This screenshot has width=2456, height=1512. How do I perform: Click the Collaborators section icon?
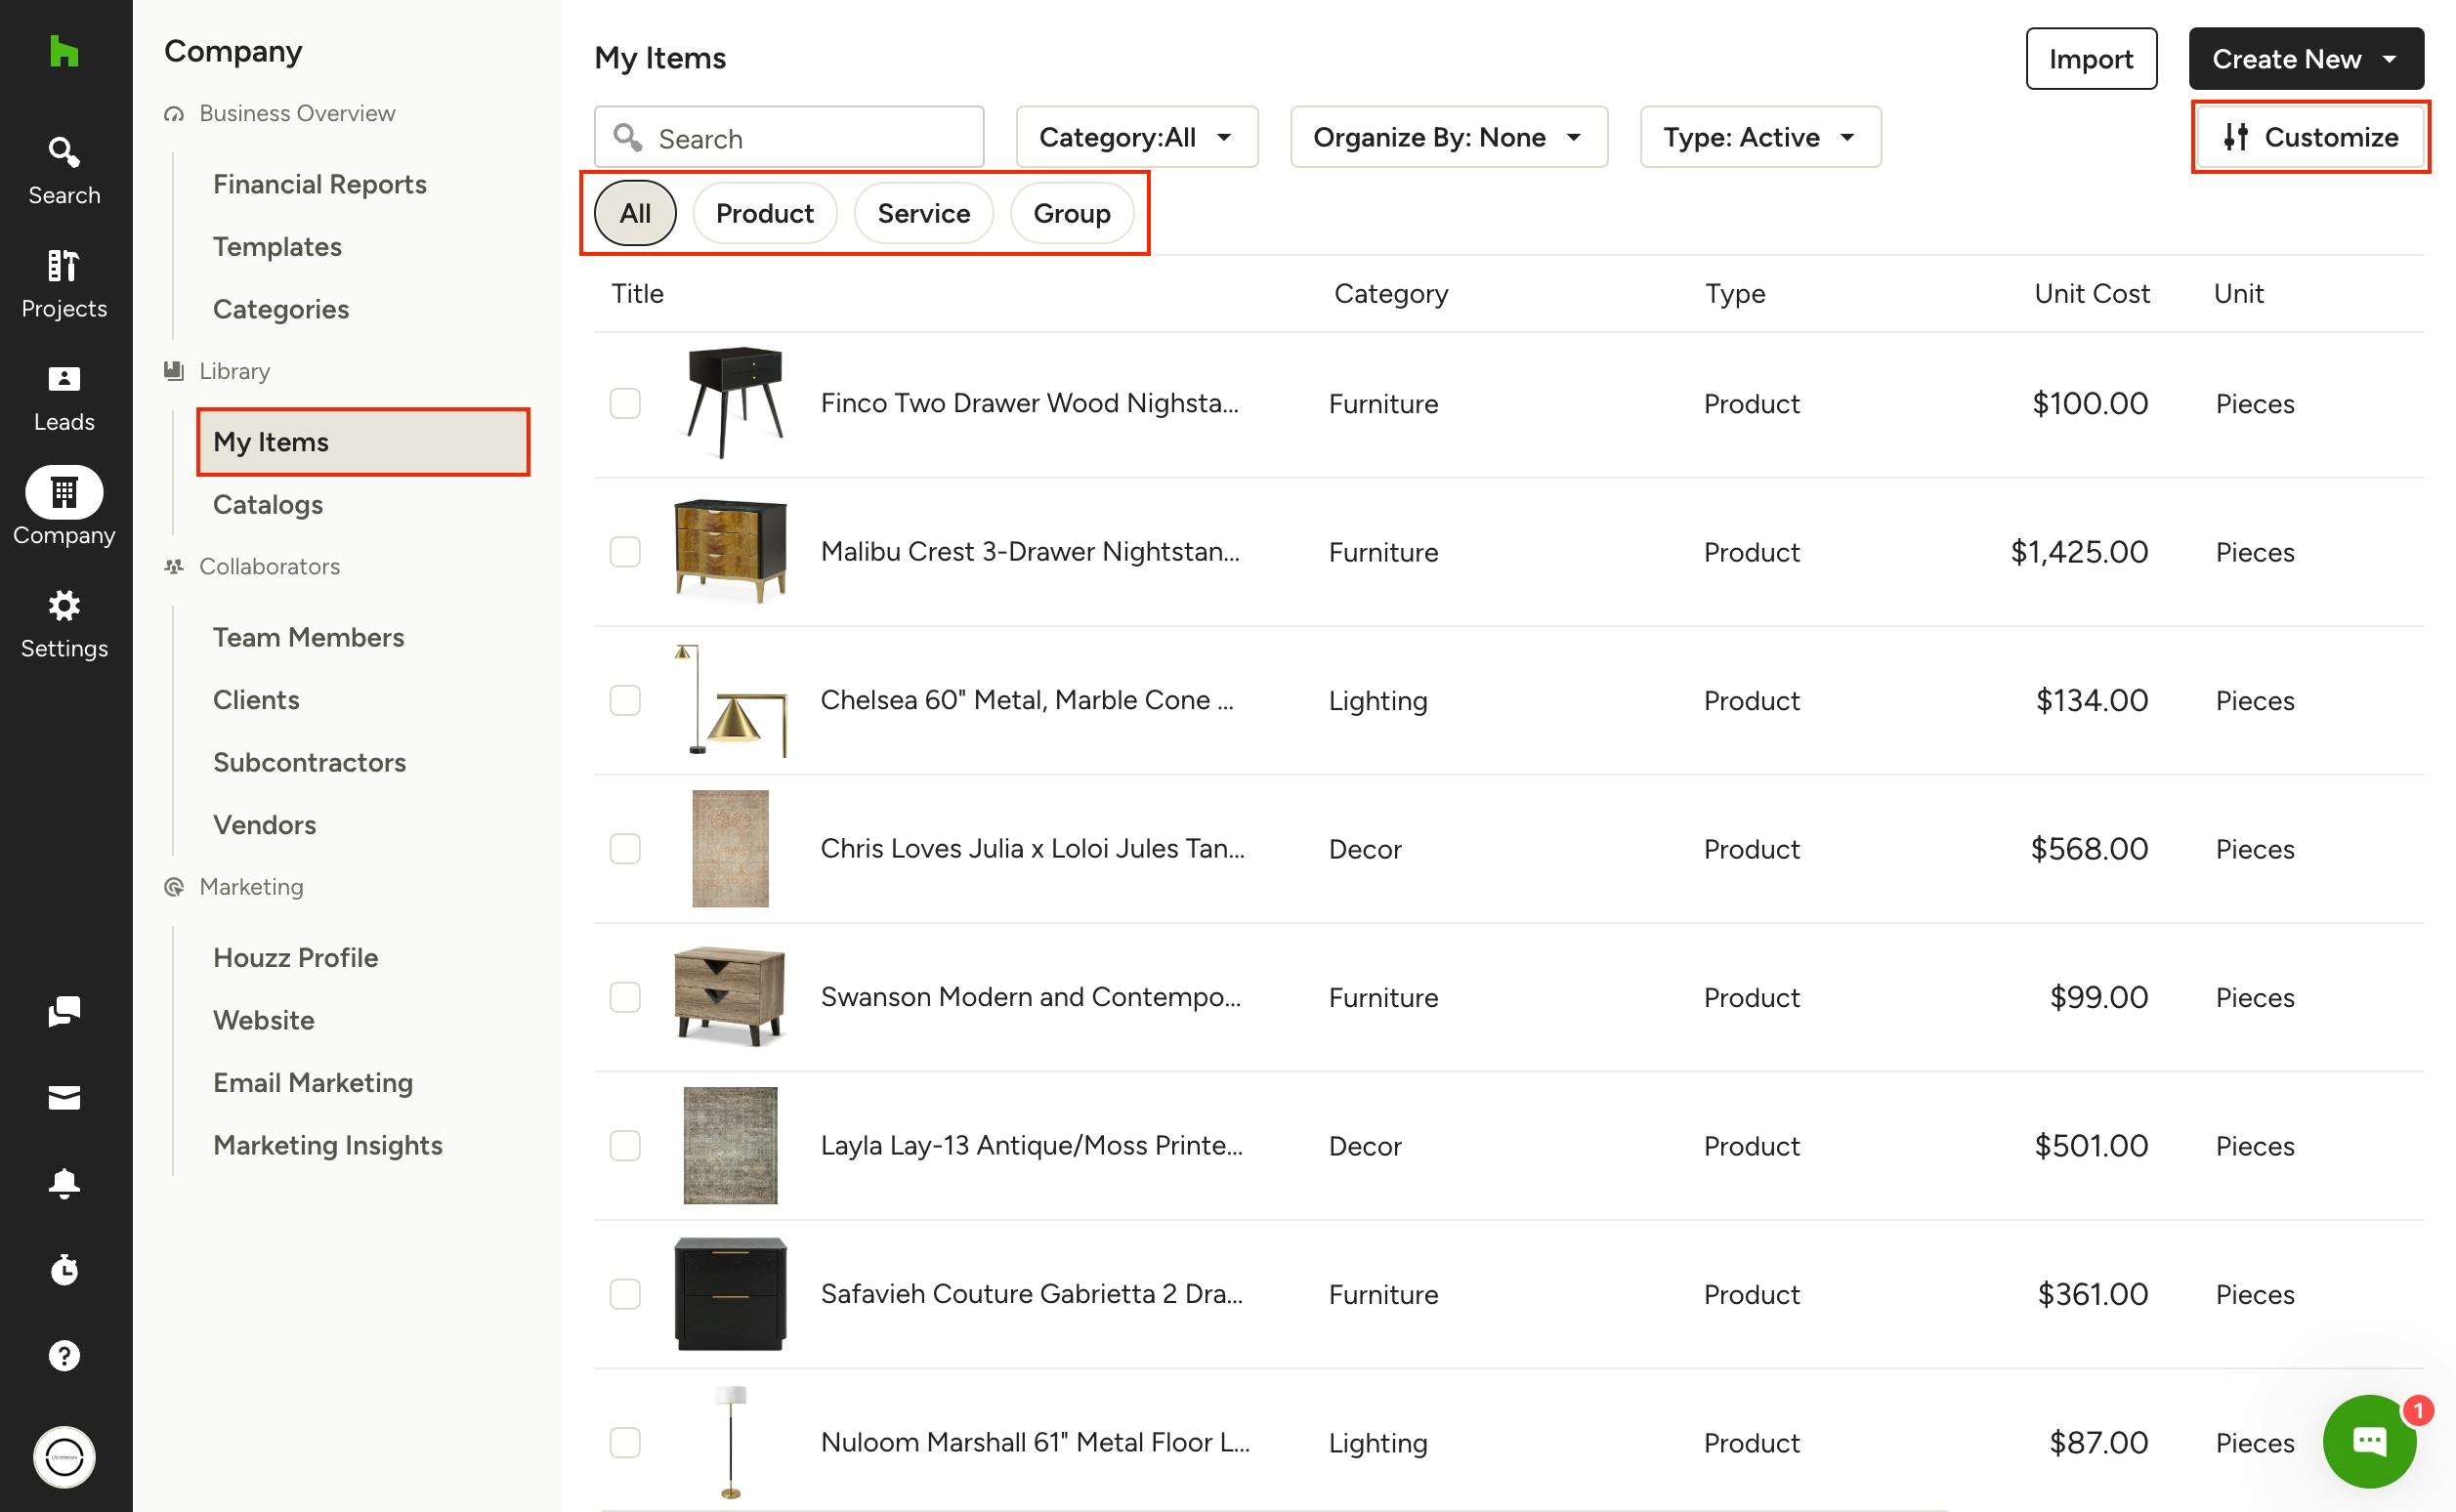coord(174,566)
